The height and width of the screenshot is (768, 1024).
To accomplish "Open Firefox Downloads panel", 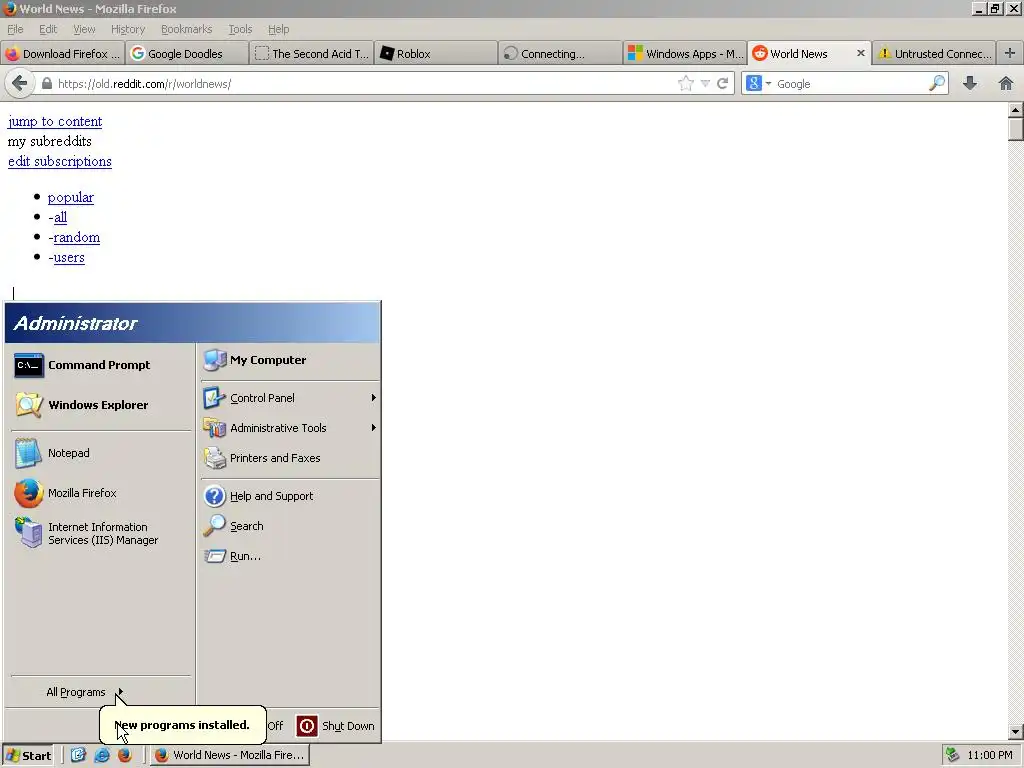I will (x=970, y=83).
